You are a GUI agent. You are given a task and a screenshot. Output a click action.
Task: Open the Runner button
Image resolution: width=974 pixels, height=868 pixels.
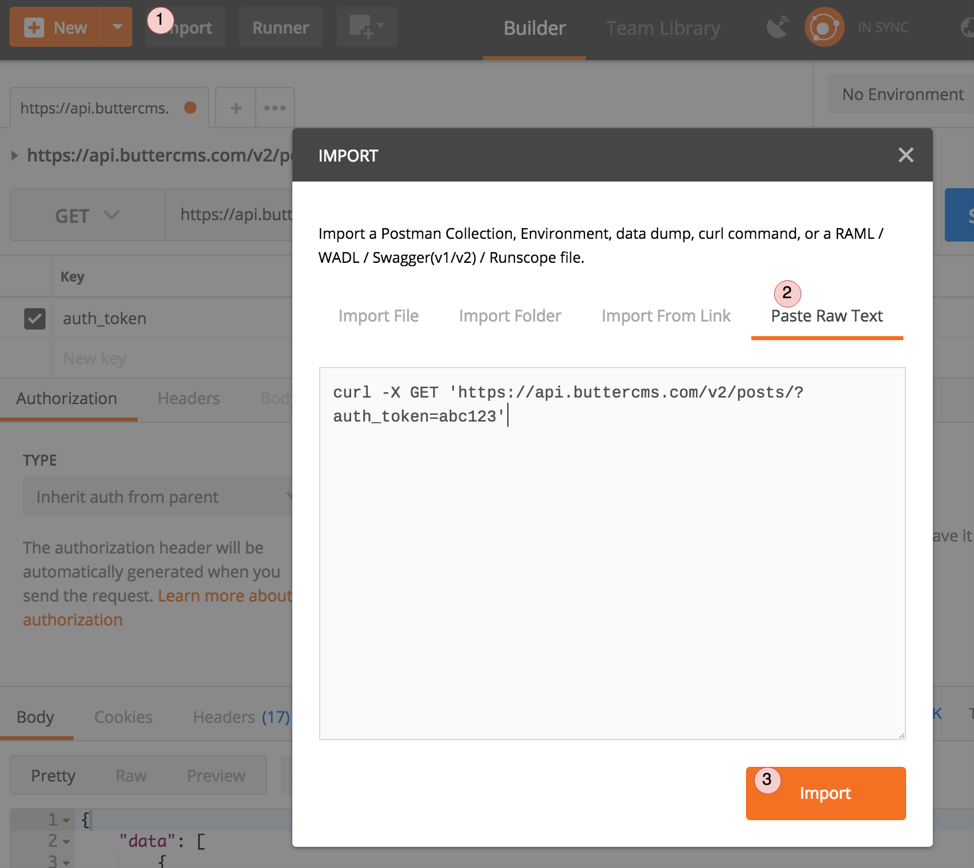pos(280,27)
